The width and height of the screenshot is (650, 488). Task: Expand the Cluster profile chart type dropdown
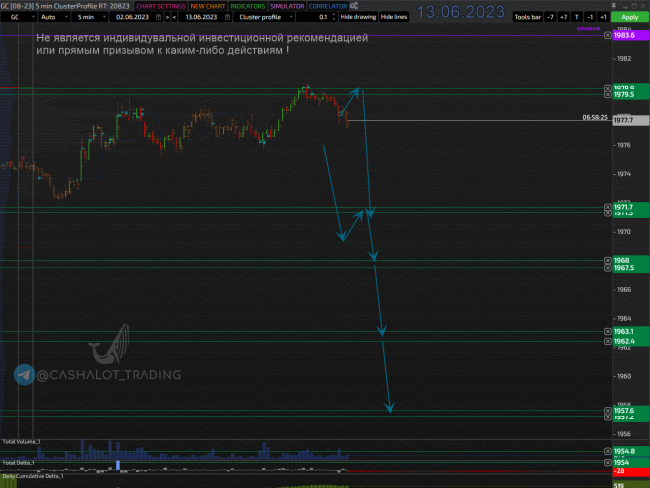tap(264, 17)
